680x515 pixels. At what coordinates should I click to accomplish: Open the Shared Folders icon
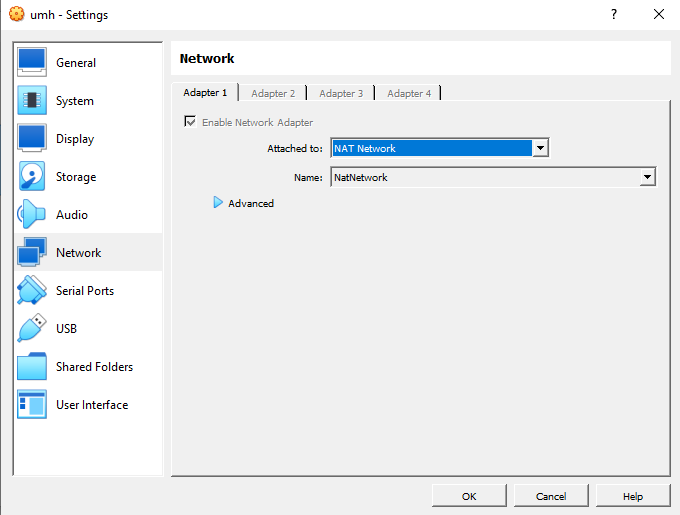tap(32, 366)
